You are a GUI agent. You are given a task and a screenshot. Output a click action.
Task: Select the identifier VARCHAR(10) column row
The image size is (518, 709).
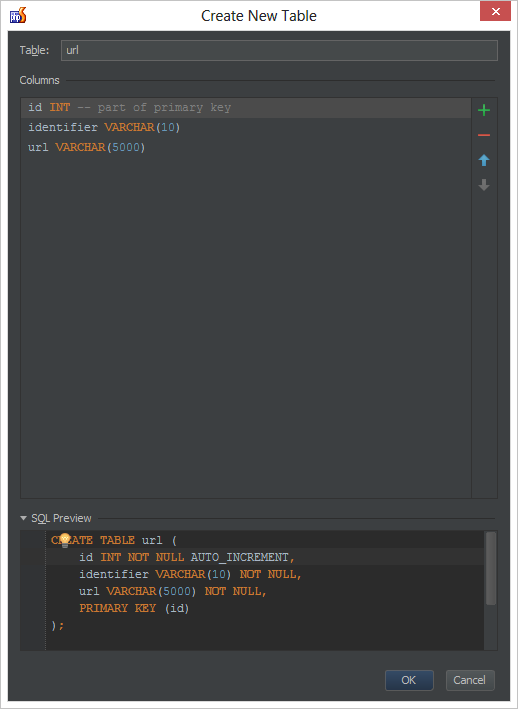click(246, 128)
